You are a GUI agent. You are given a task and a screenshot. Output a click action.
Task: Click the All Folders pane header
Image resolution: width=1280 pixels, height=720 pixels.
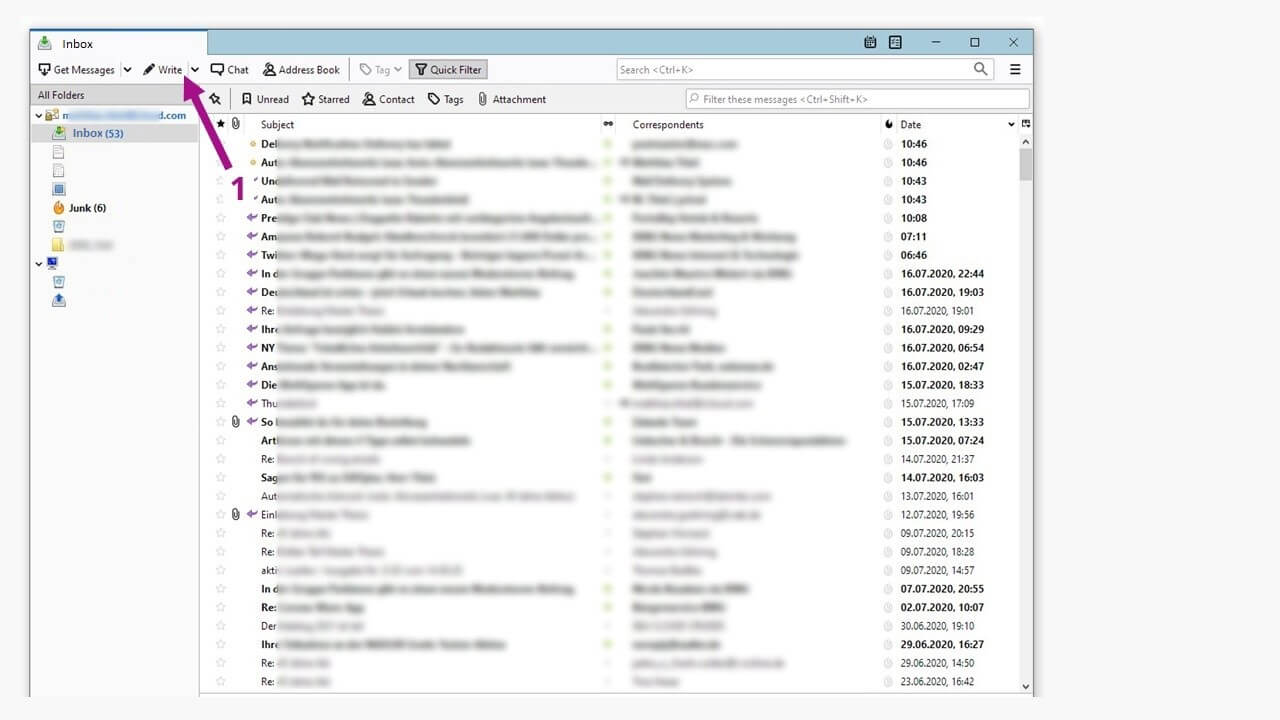coord(114,95)
